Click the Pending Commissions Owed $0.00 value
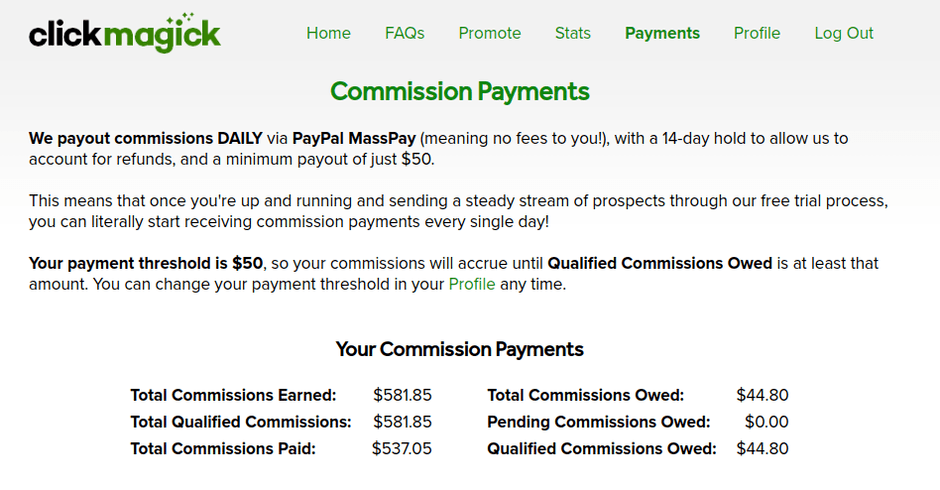 click(767, 422)
